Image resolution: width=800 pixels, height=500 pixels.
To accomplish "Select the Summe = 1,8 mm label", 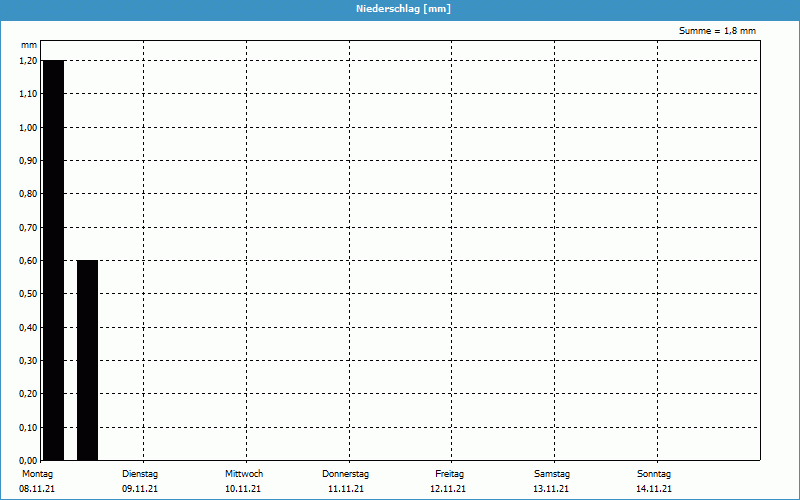I will tap(717, 31).
